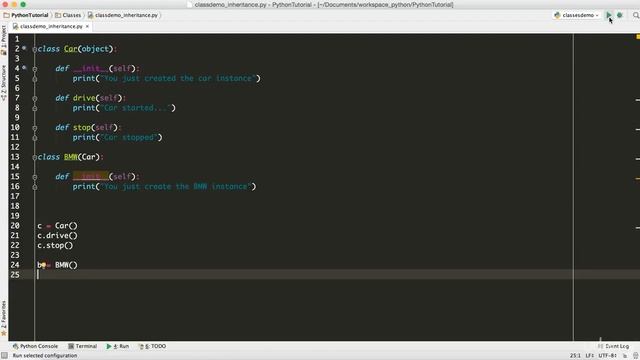Click 'BMW()' call on line 24
640x360 pixels.
[66, 265]
